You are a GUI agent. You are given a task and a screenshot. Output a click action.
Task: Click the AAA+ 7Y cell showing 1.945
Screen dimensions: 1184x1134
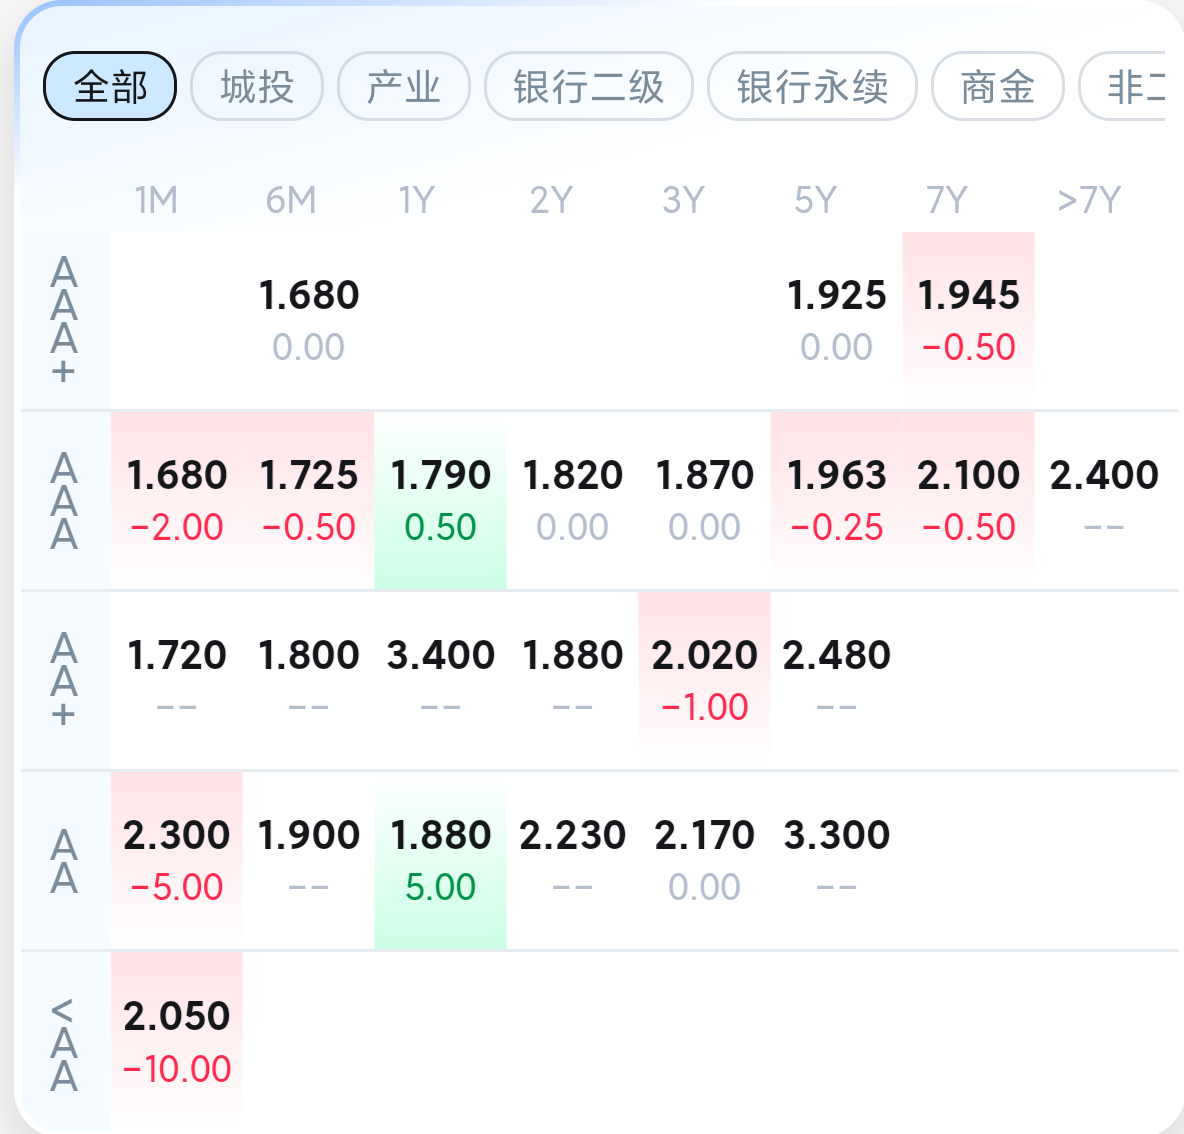pyautogui.click(x=969, y=320)
